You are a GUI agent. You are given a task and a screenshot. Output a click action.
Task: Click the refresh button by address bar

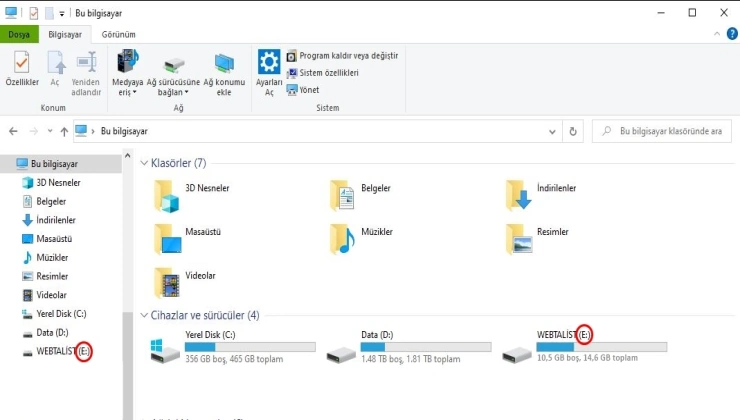click(x=572, y=131)
